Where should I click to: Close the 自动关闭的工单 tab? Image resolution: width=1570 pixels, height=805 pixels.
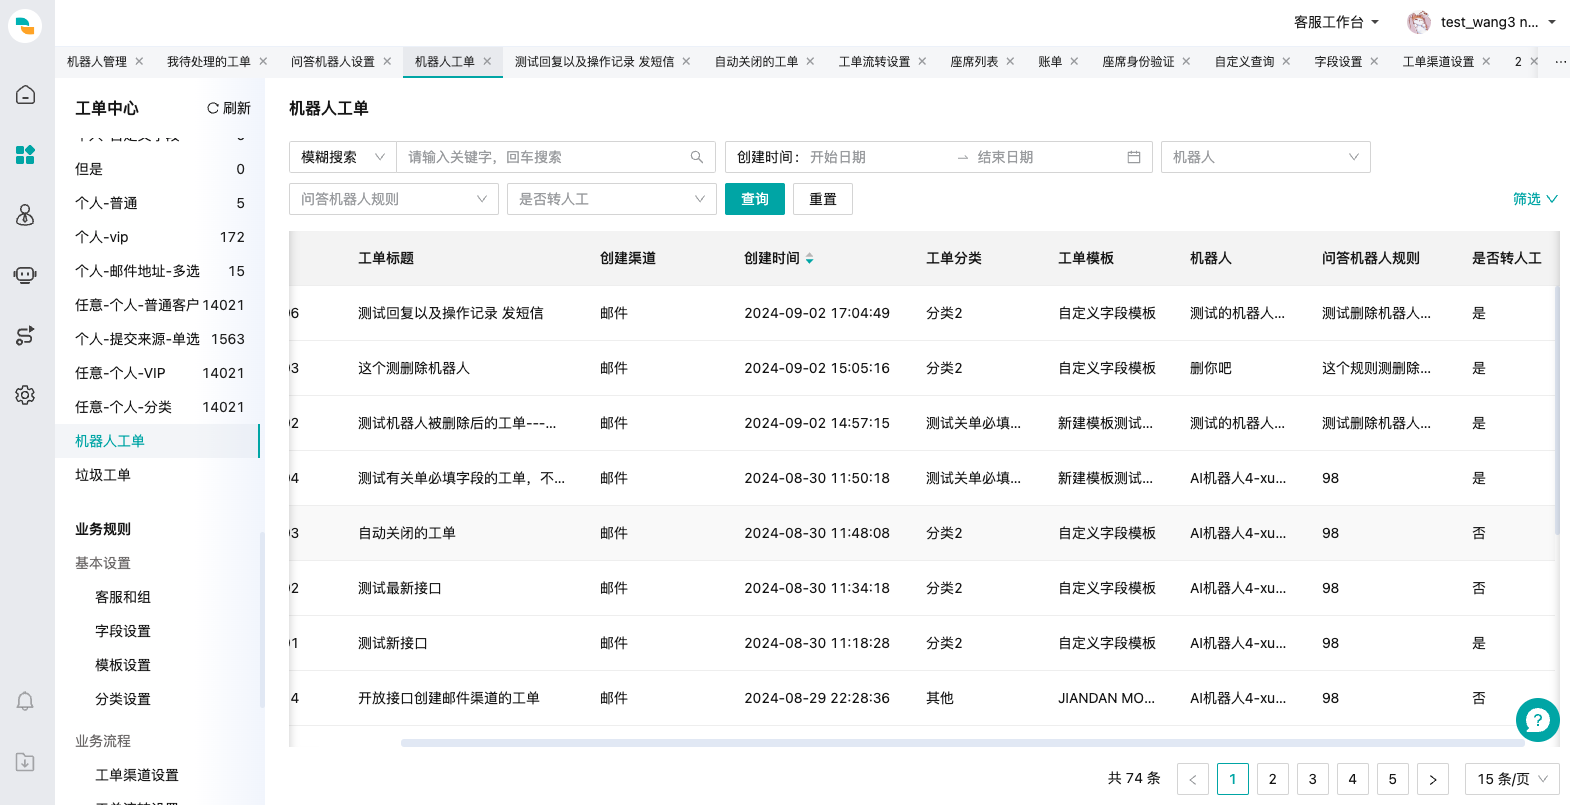coord(810,61)
